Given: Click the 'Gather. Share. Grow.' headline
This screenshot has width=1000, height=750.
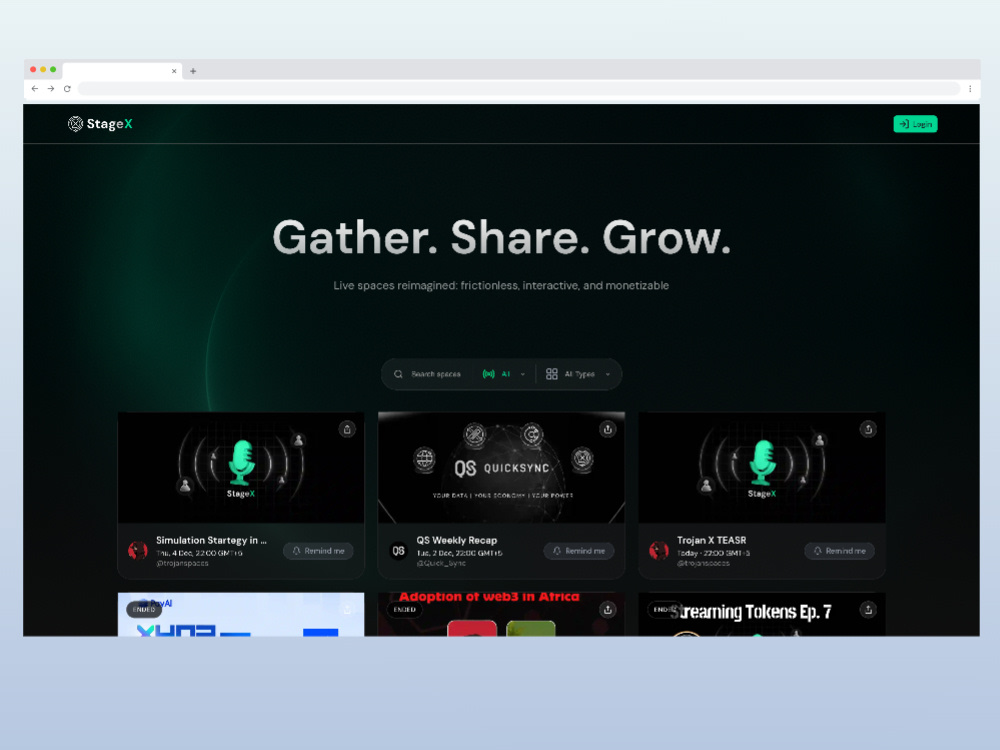Looking at the screenshot, I should [501, 237].
